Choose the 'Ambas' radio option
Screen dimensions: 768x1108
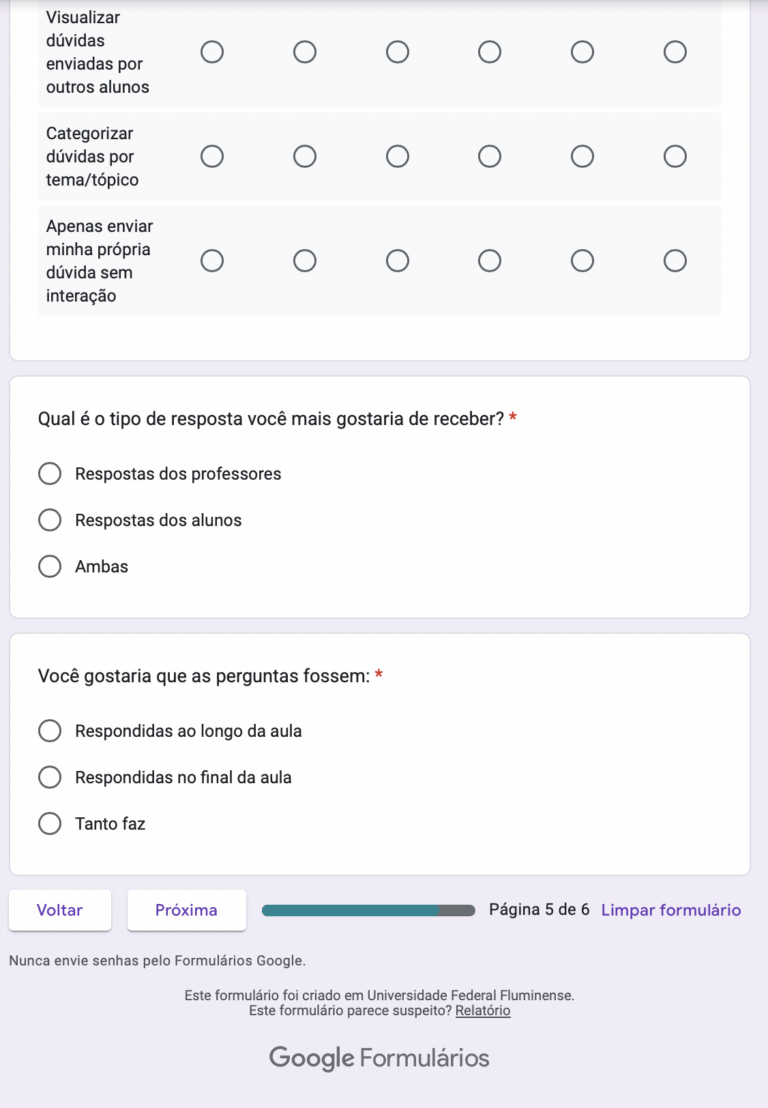click(50, 567)
